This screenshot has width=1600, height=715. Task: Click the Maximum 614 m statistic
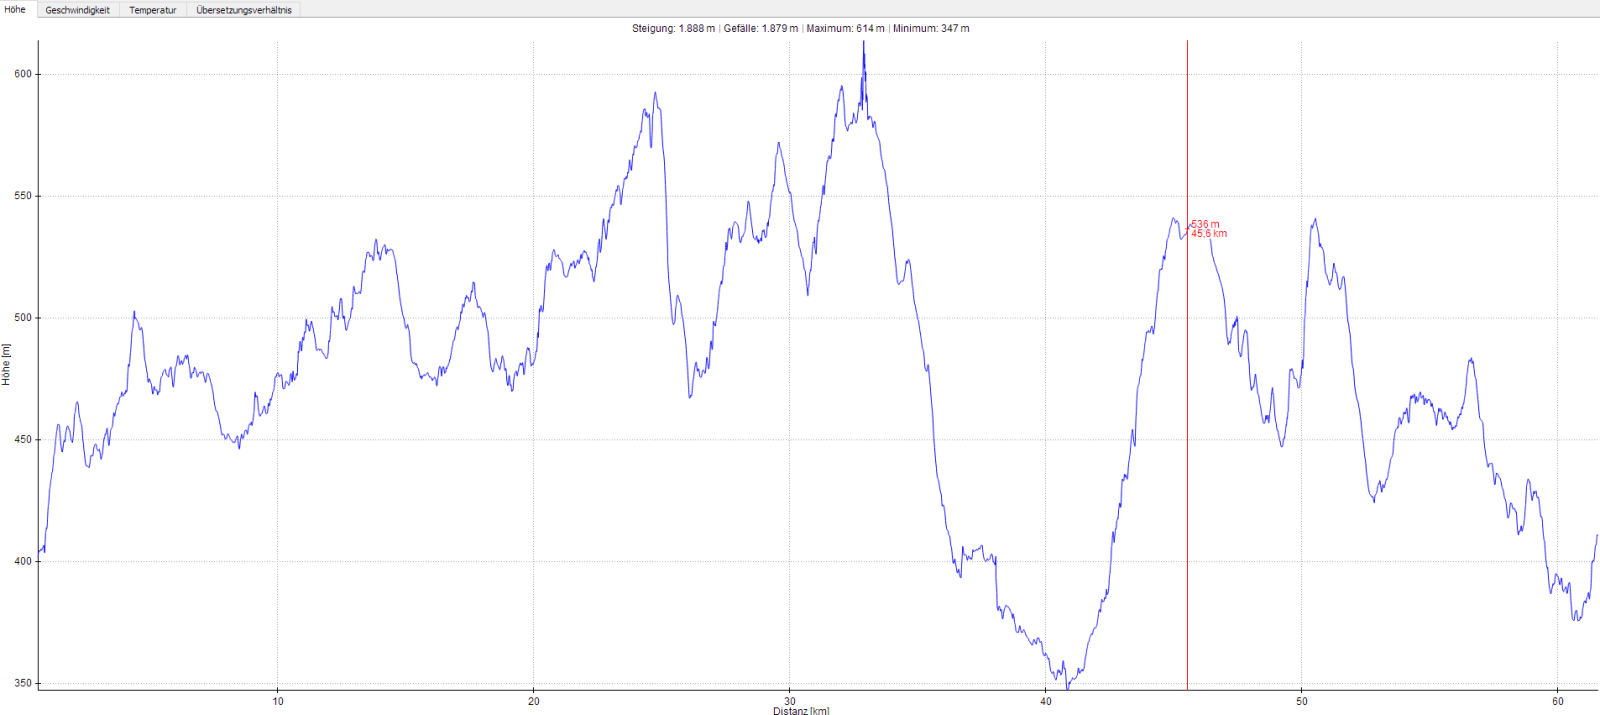[845, 28]
